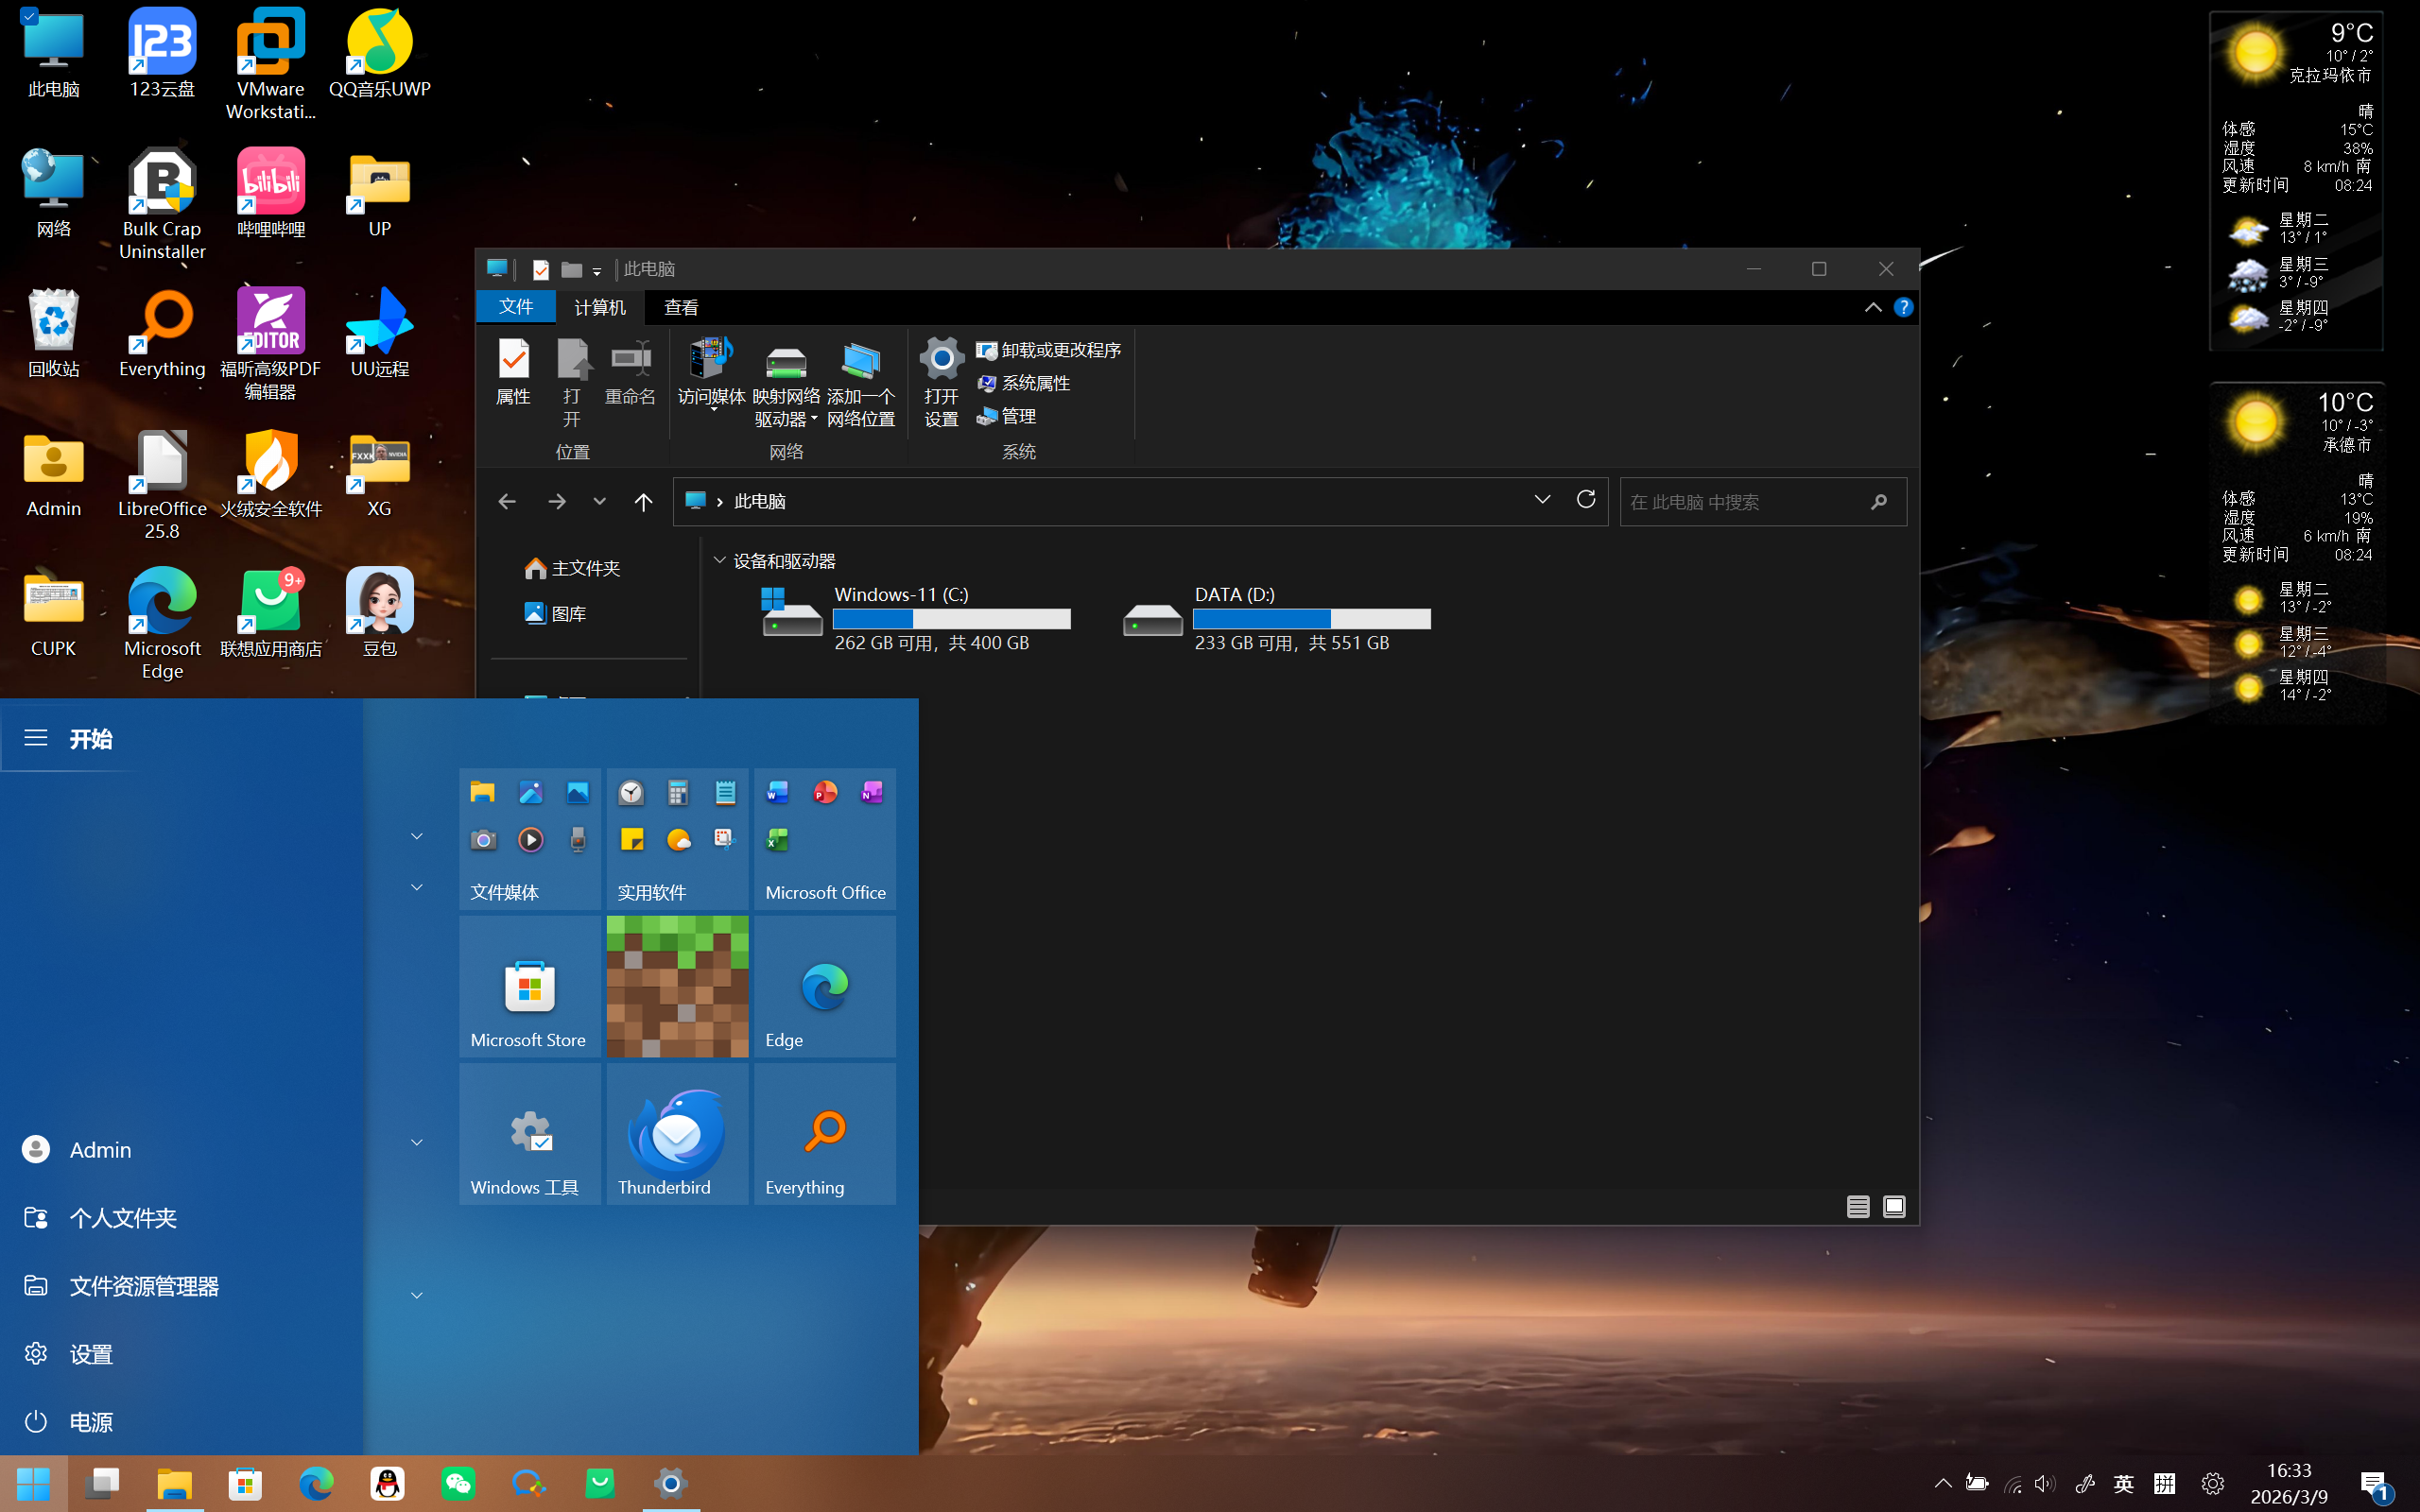
Task: Click the Windows Start button on taskbar
Action: point(34,1484)
